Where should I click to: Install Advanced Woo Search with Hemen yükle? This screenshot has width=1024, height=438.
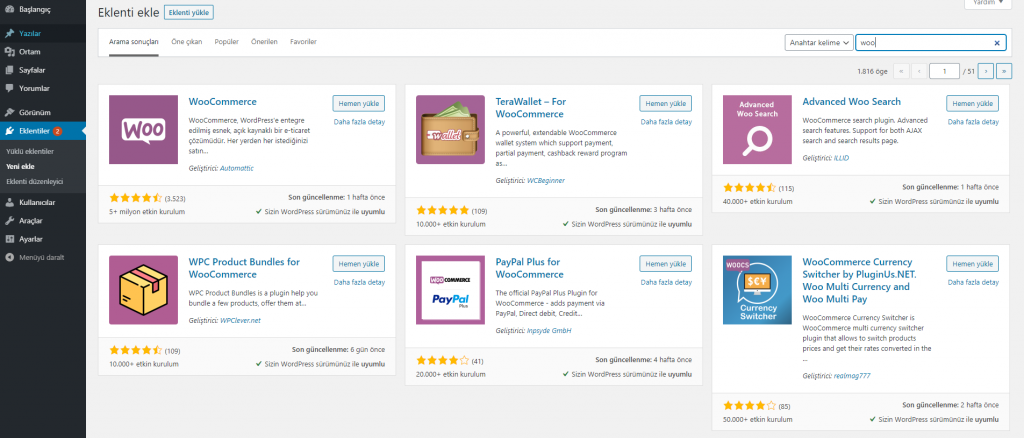(972, 103)
